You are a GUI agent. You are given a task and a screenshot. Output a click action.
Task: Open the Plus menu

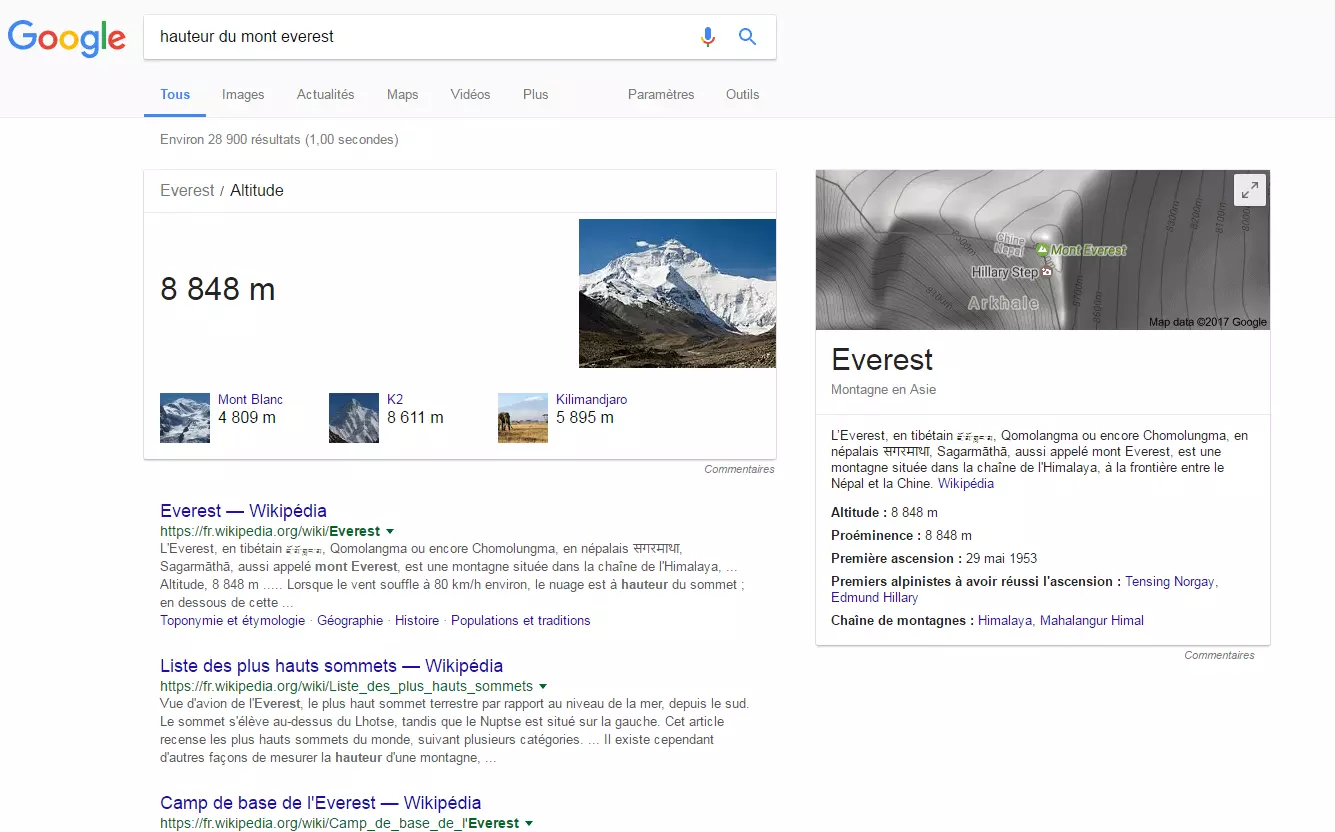pyautogui.click(x=536, y=94)
